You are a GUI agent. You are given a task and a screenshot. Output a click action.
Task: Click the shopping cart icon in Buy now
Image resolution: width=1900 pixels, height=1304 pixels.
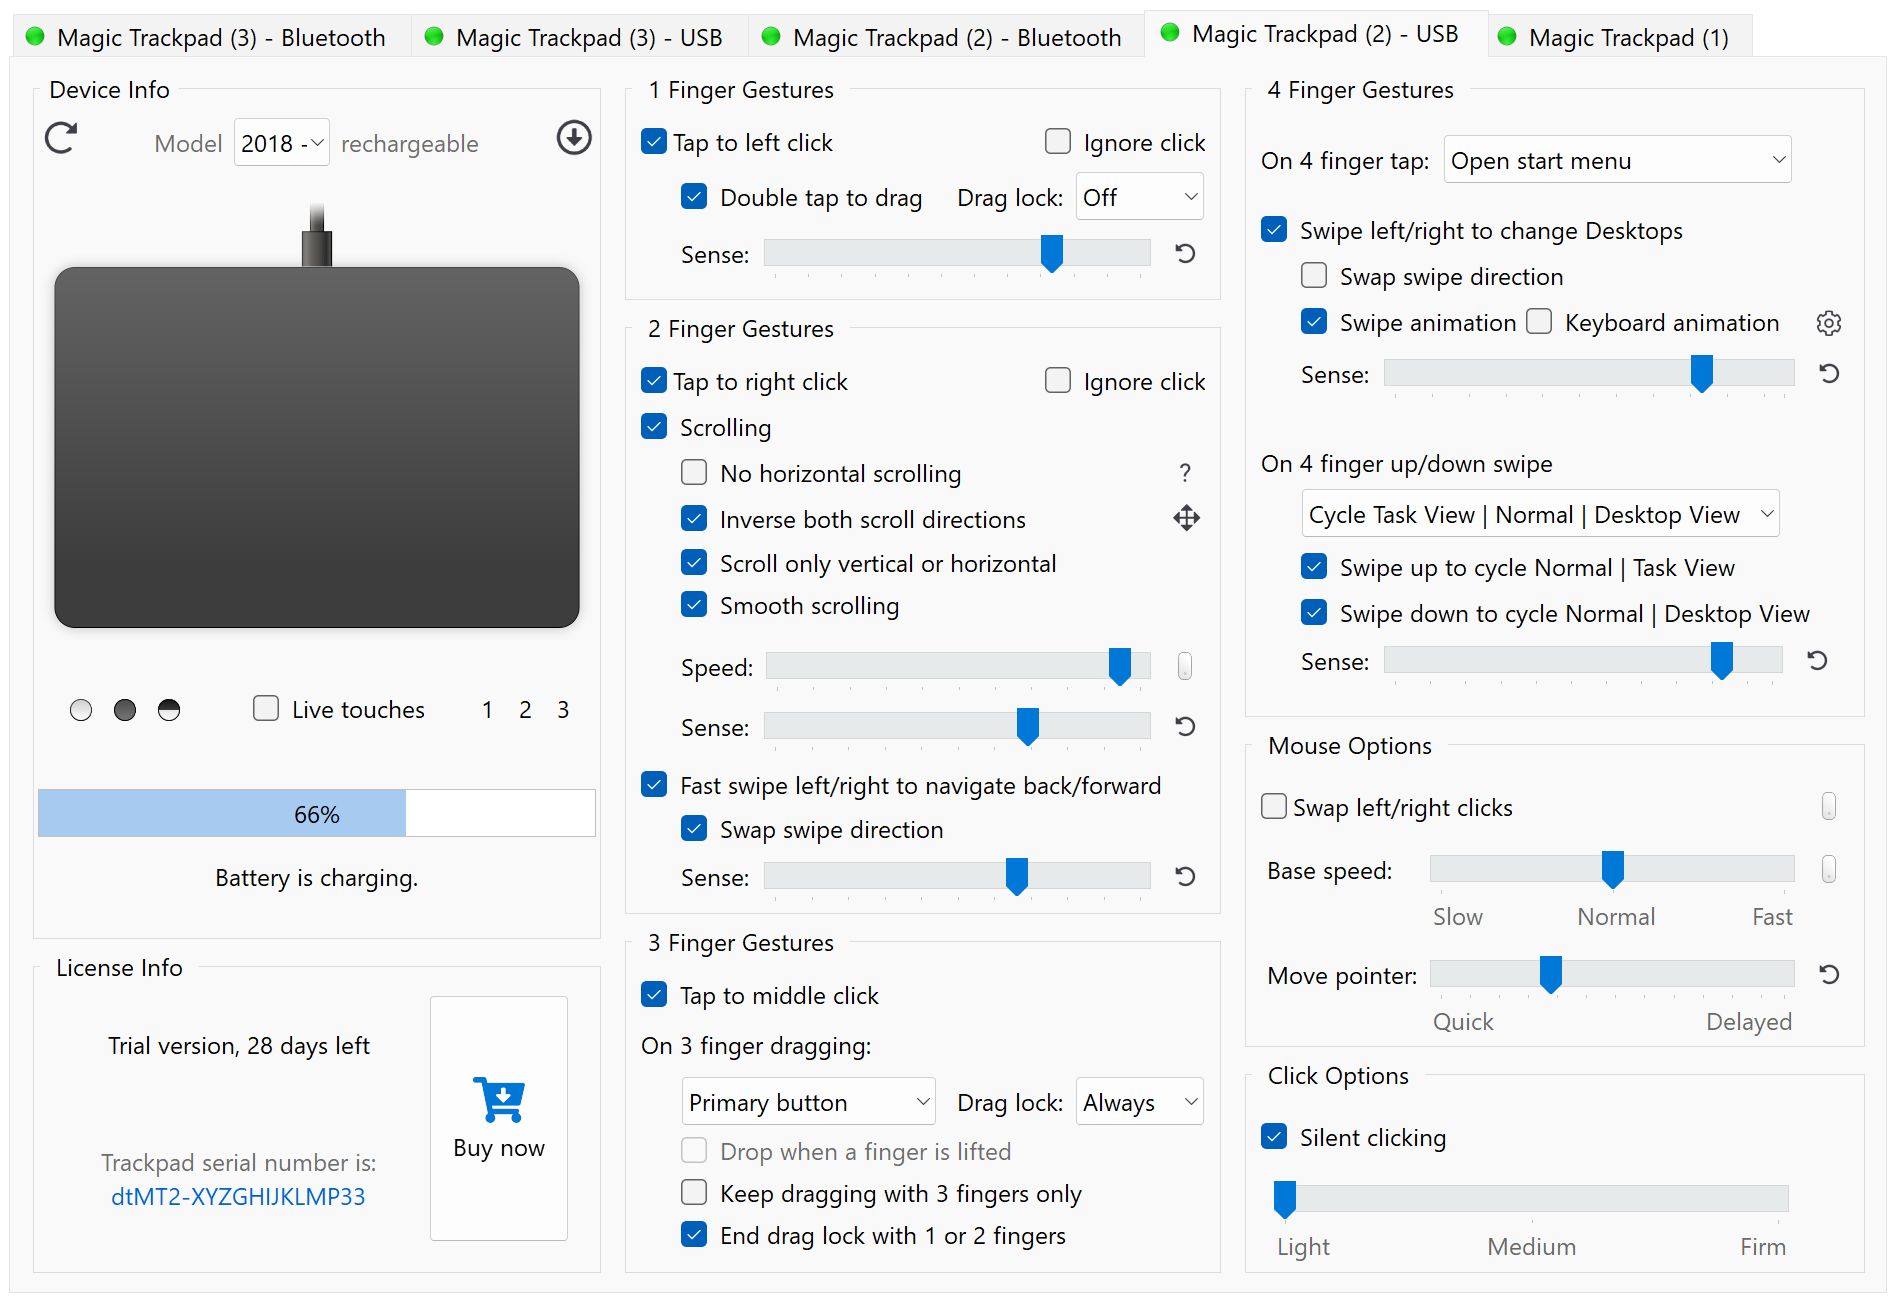[x=499, y=1099]
